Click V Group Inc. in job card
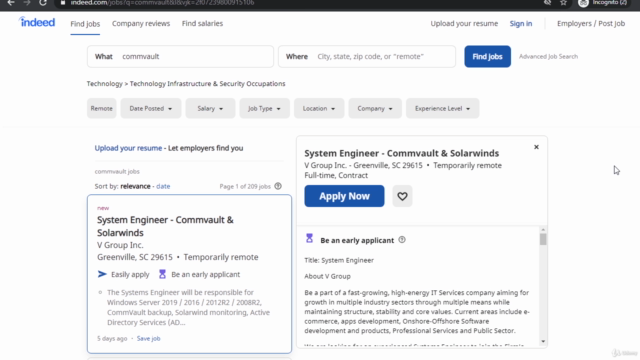The image size is (640, 360). pos(120,245)
